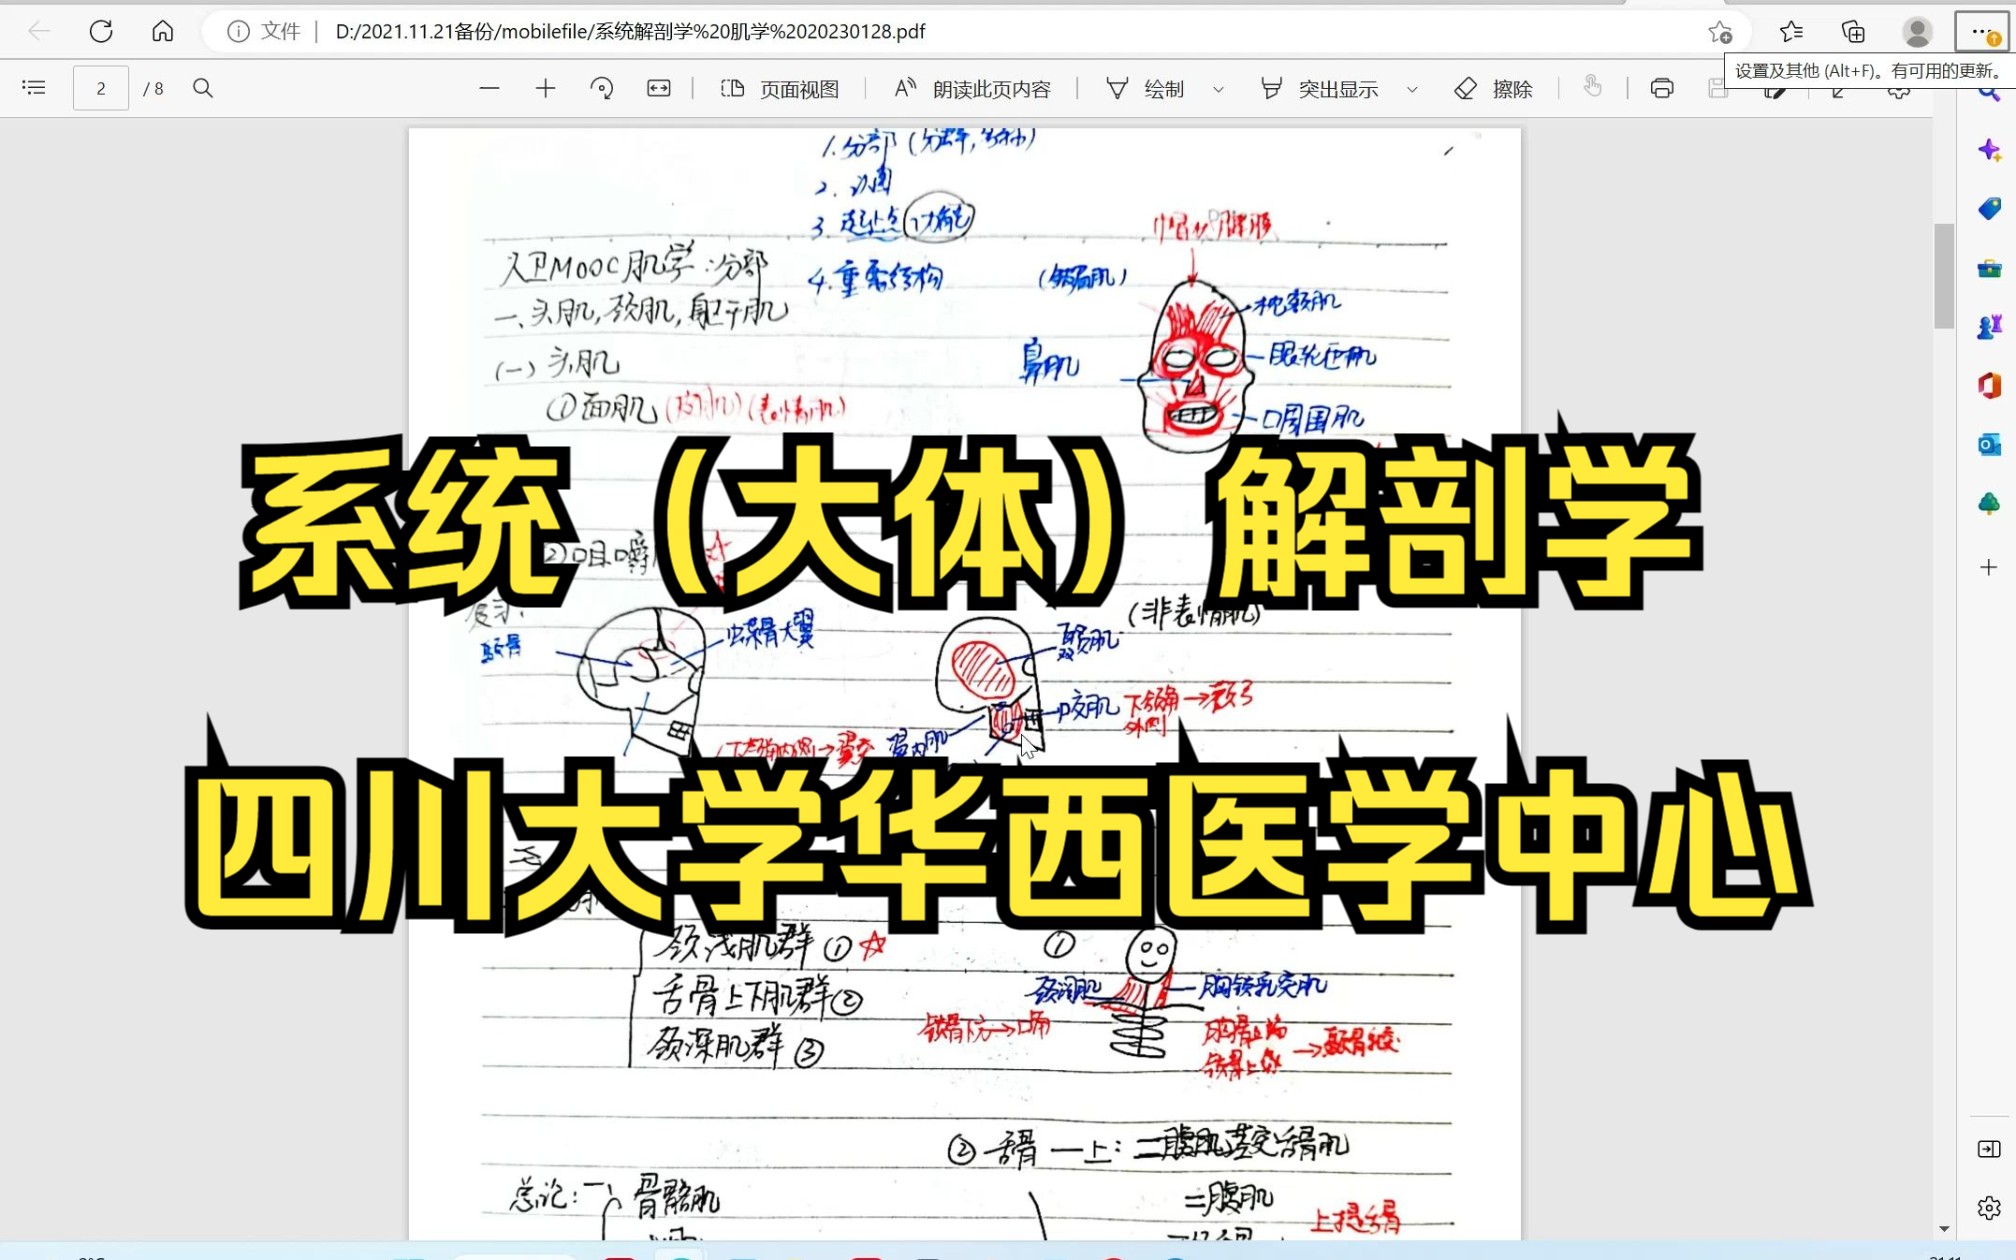Open the PDF find search

(203, 88)
